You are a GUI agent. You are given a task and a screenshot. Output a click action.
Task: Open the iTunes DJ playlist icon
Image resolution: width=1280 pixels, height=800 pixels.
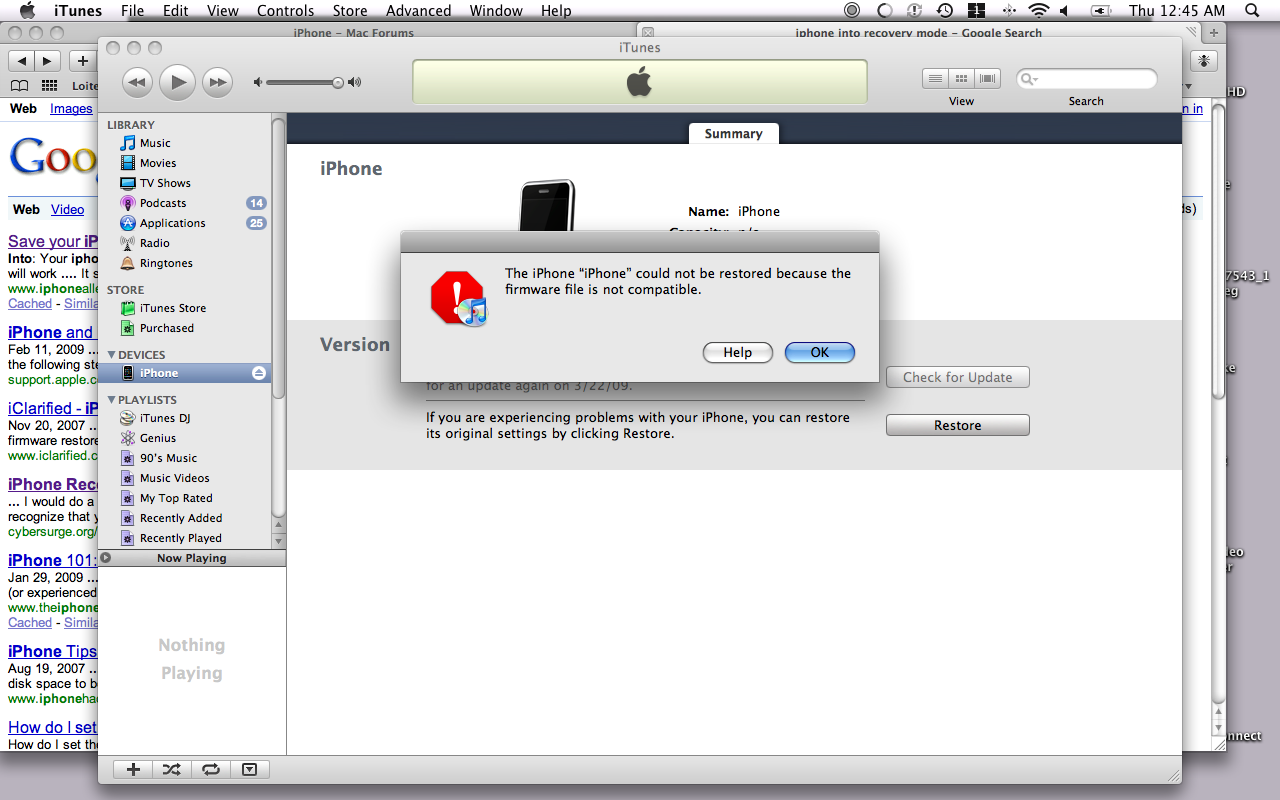(128, 418)
